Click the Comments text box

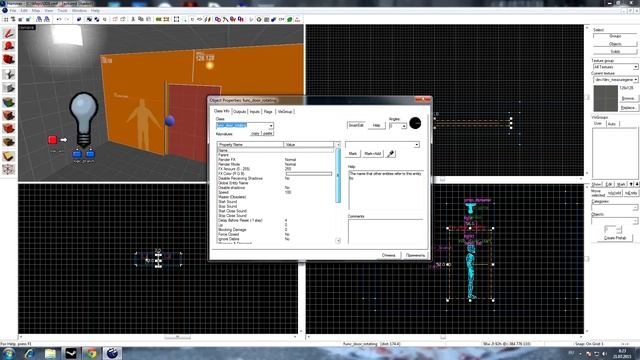click(385, 231)
